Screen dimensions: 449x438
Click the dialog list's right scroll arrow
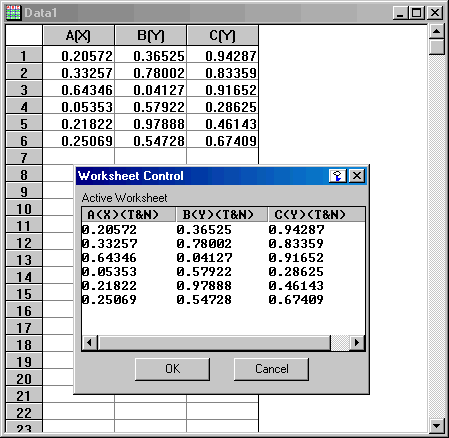coord(357,343)
